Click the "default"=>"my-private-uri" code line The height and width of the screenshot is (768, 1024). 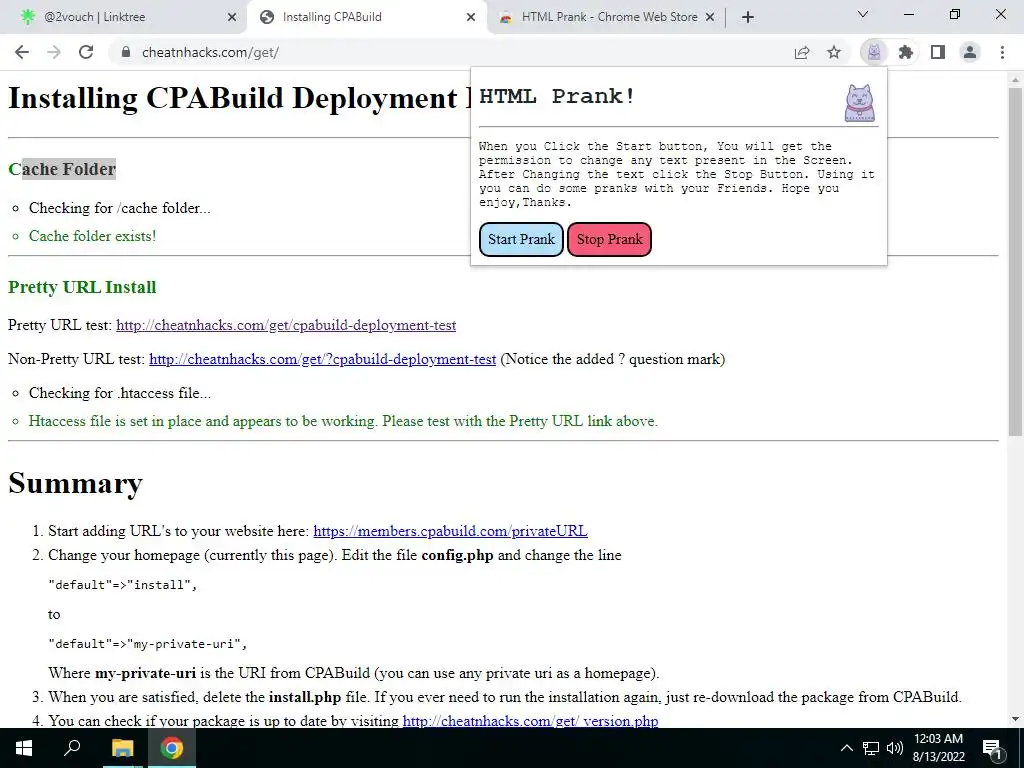pos(148,644)
